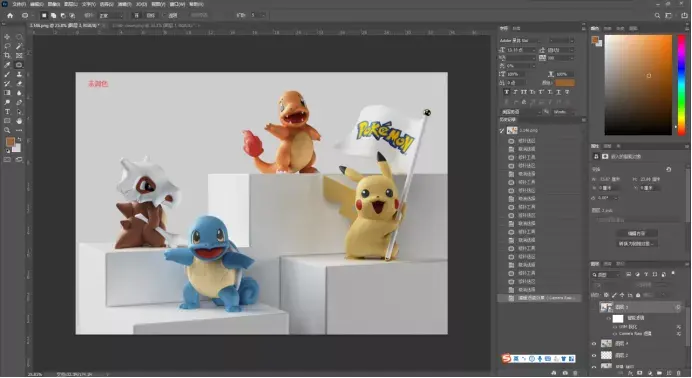Select the Frame tool
This screenshot has height=378, width=692.
(19, 56)
